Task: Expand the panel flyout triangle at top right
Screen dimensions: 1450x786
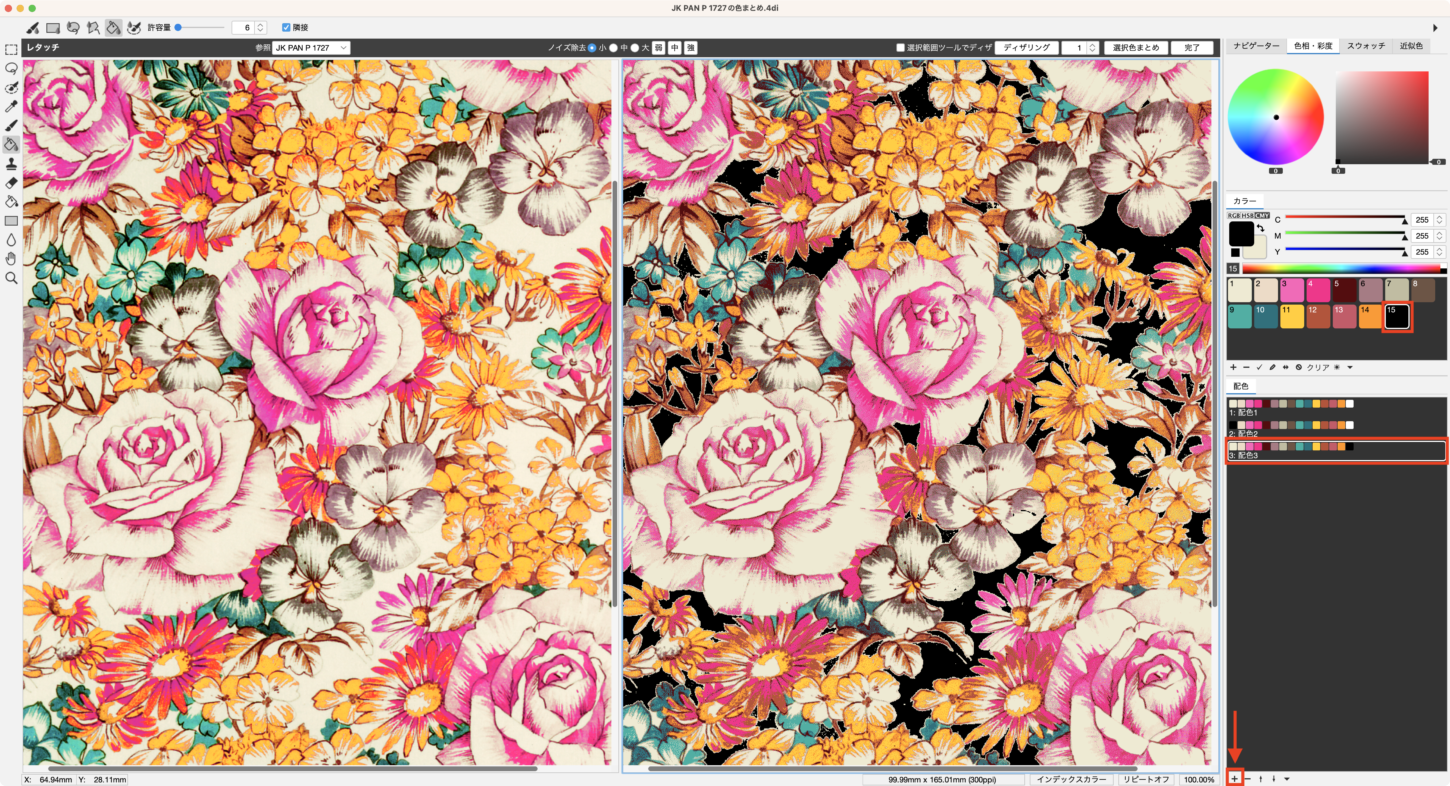Action: pyautogui.click(x=1436, y=27)
